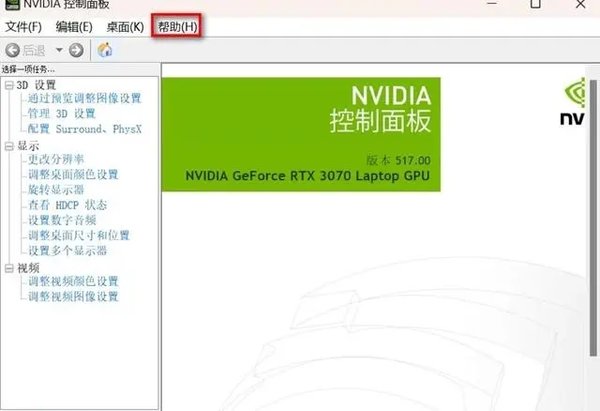Viewport: 600px width, 411px height.
Task: Click the NVIDIA logo icon at right
Action: click(x=573, y=101)
